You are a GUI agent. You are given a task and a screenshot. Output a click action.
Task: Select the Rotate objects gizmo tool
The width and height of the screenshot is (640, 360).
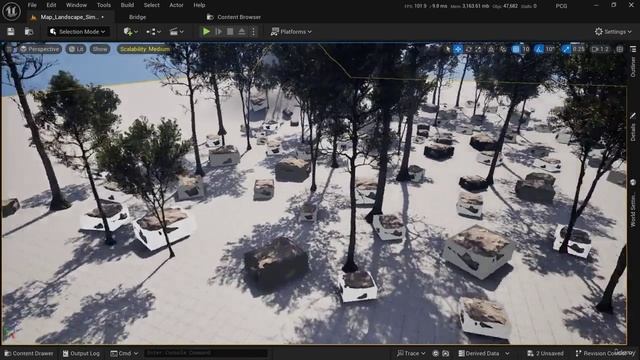(x=469, y=49)
